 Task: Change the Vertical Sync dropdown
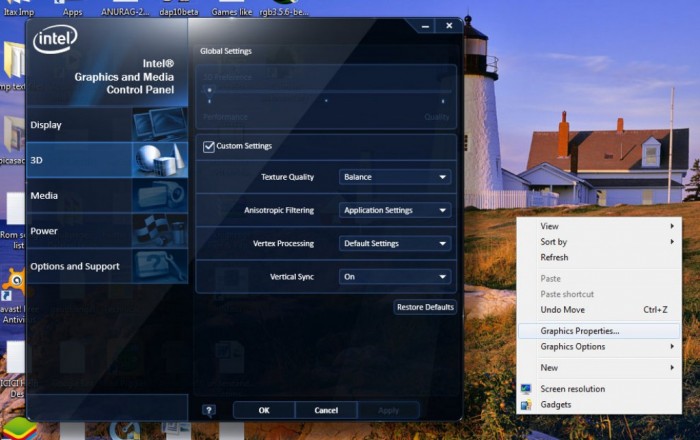395,277
